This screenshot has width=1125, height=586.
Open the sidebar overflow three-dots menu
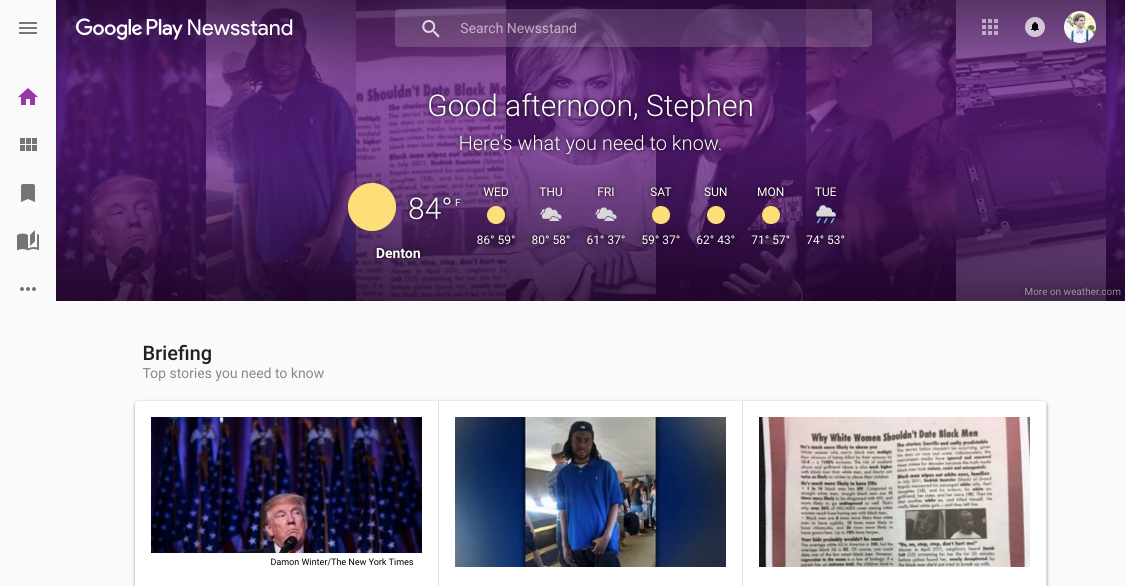point(28,289)
